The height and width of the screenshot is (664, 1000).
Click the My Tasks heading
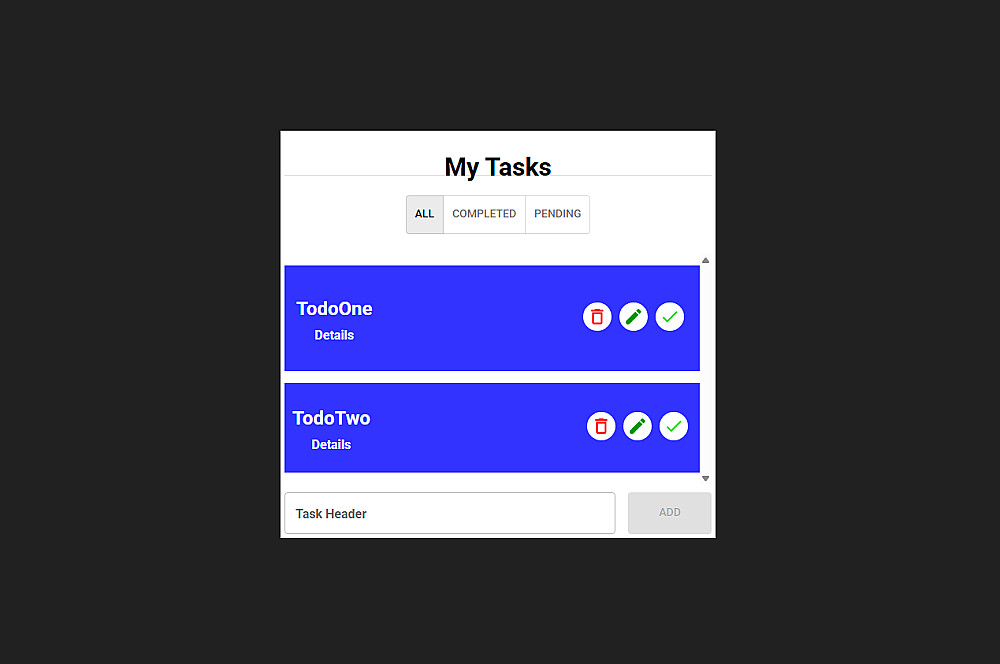498,167
